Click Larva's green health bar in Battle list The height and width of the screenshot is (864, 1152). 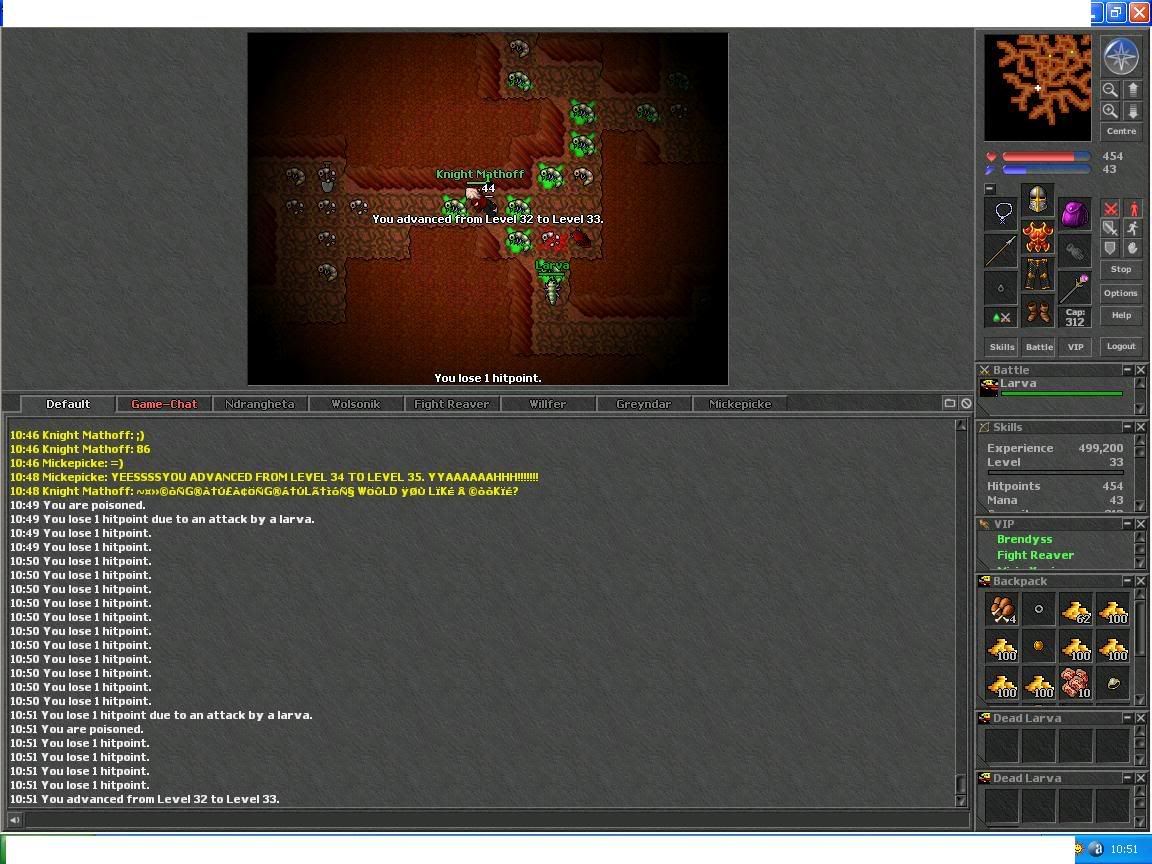click(1062, 394)
